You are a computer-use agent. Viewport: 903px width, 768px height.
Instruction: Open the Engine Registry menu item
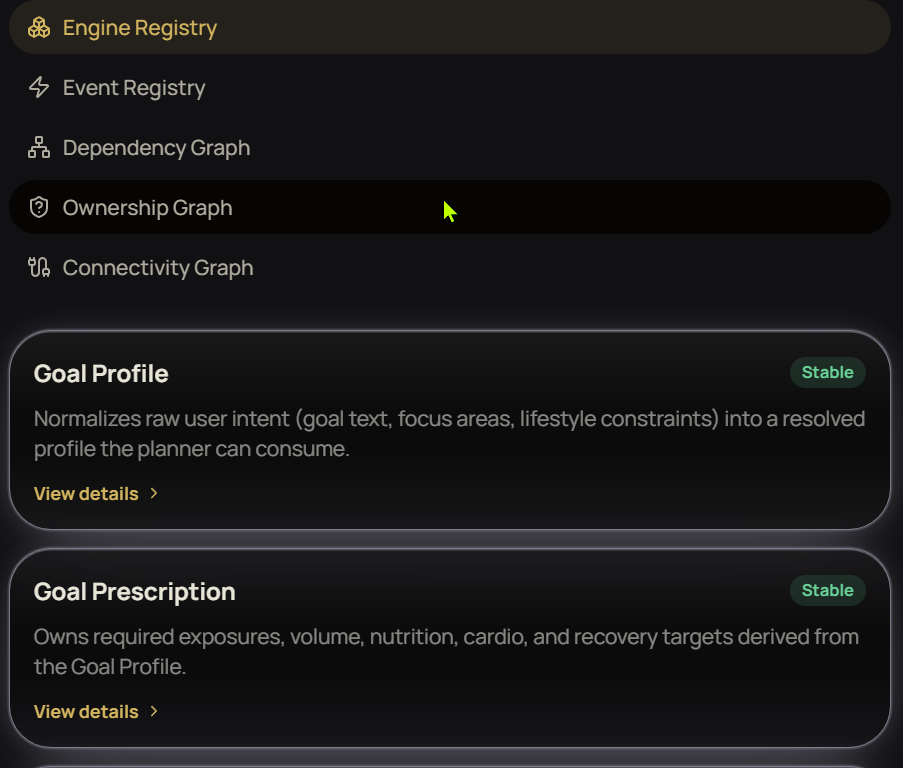click(450, 28)
